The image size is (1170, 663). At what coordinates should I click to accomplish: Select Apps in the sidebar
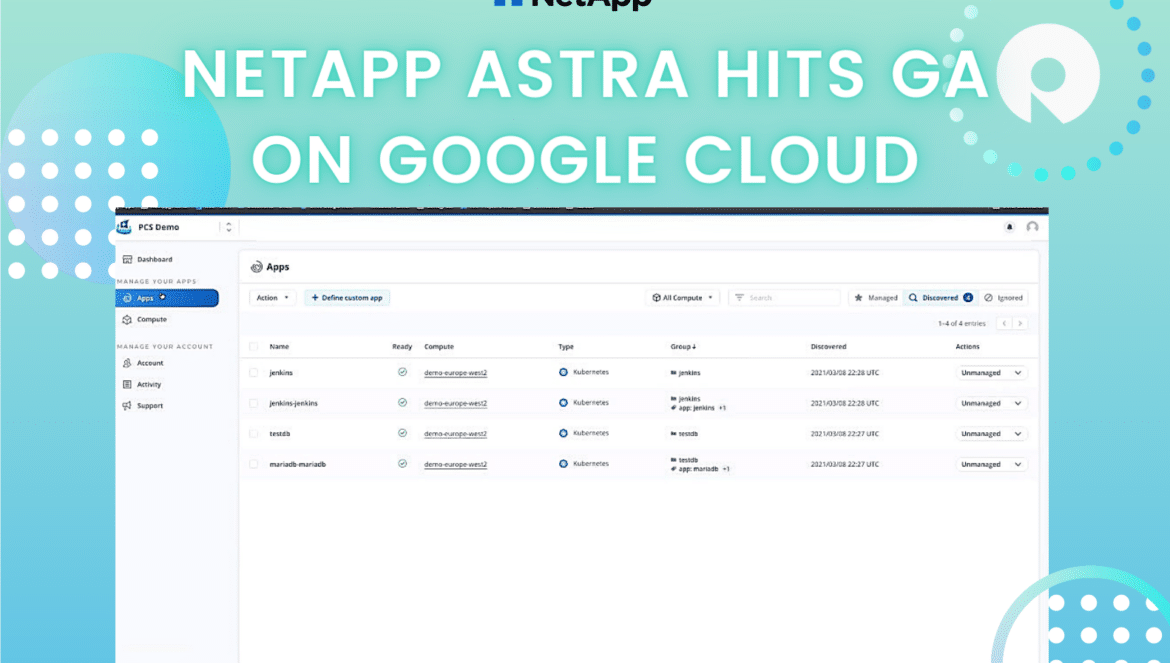pos(167,298)
